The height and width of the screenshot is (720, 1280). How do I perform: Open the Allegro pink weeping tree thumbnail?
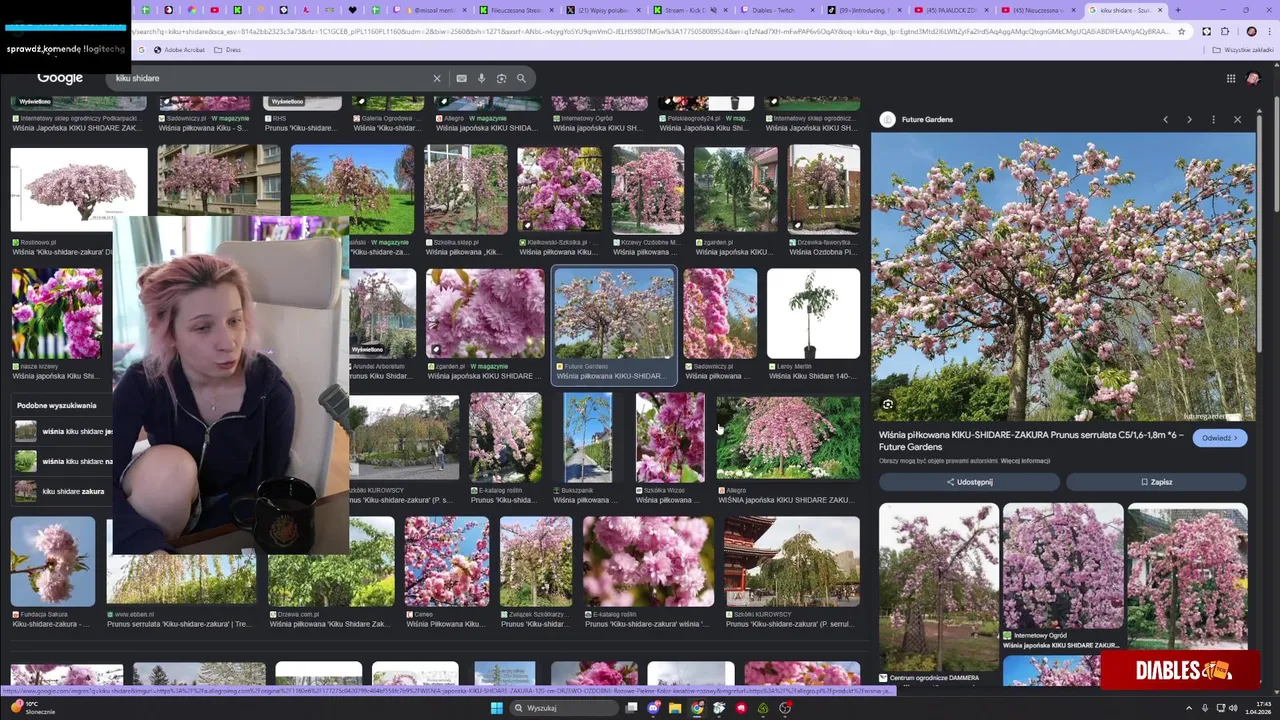pyautogui.click(x=788, y=438)
